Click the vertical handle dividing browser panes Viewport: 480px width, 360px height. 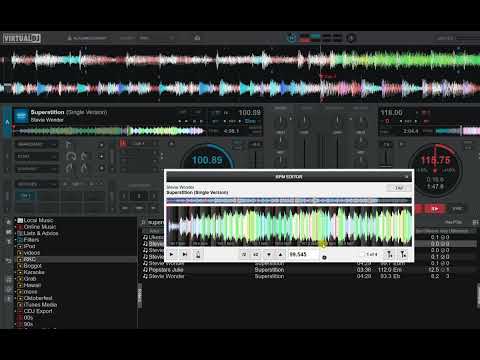[x=140, y=295]
